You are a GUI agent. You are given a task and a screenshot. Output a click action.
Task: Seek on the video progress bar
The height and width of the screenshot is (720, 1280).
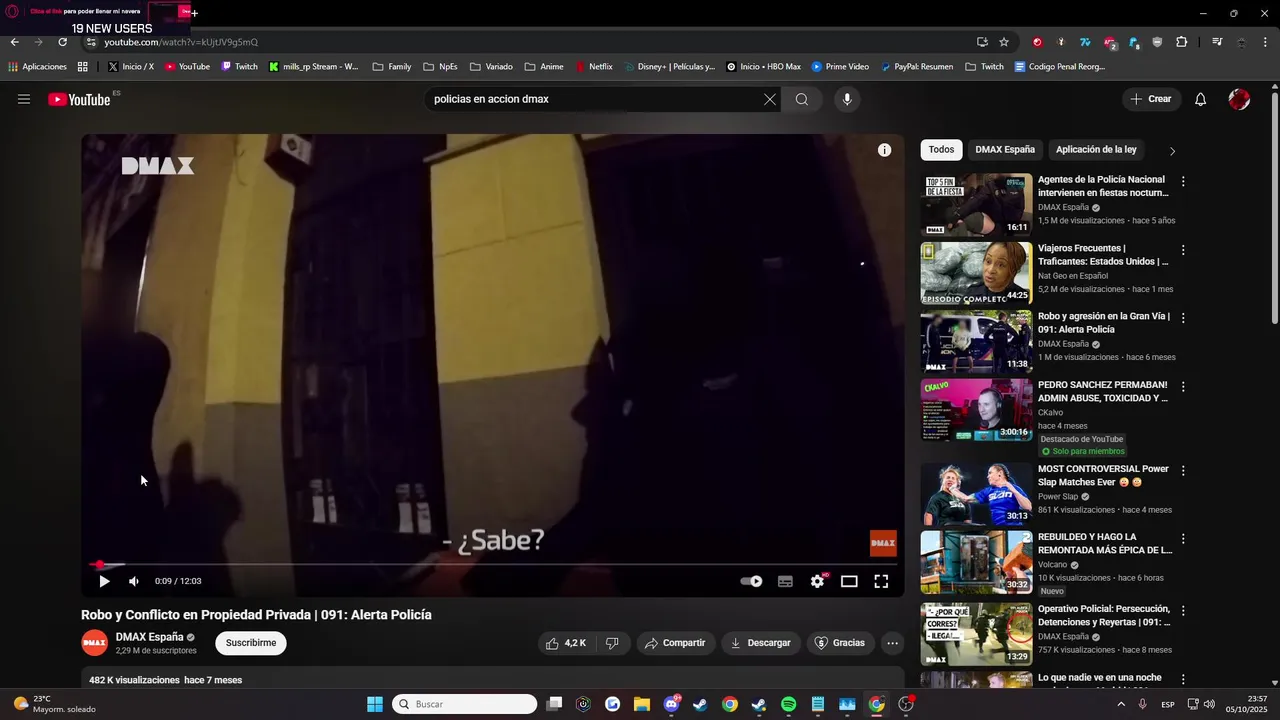click(x=492, y=565)
